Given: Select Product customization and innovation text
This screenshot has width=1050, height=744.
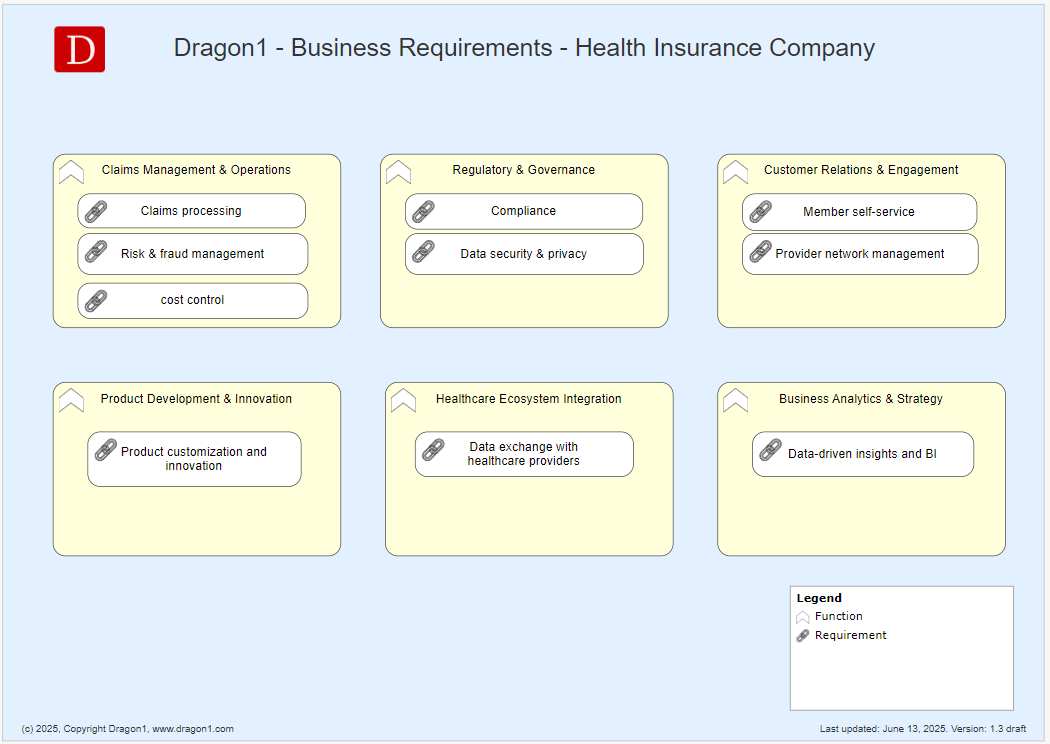Looking at the screenshot, I should click(194, 459).
